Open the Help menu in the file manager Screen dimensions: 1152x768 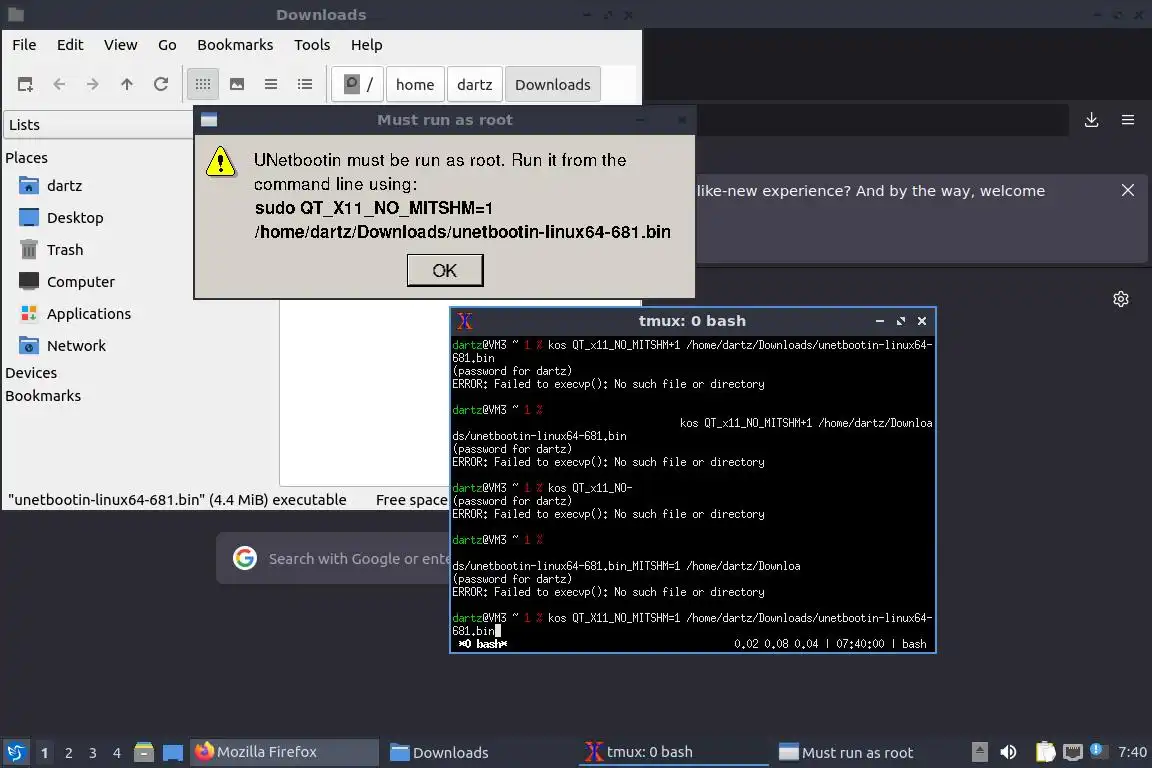367,45
